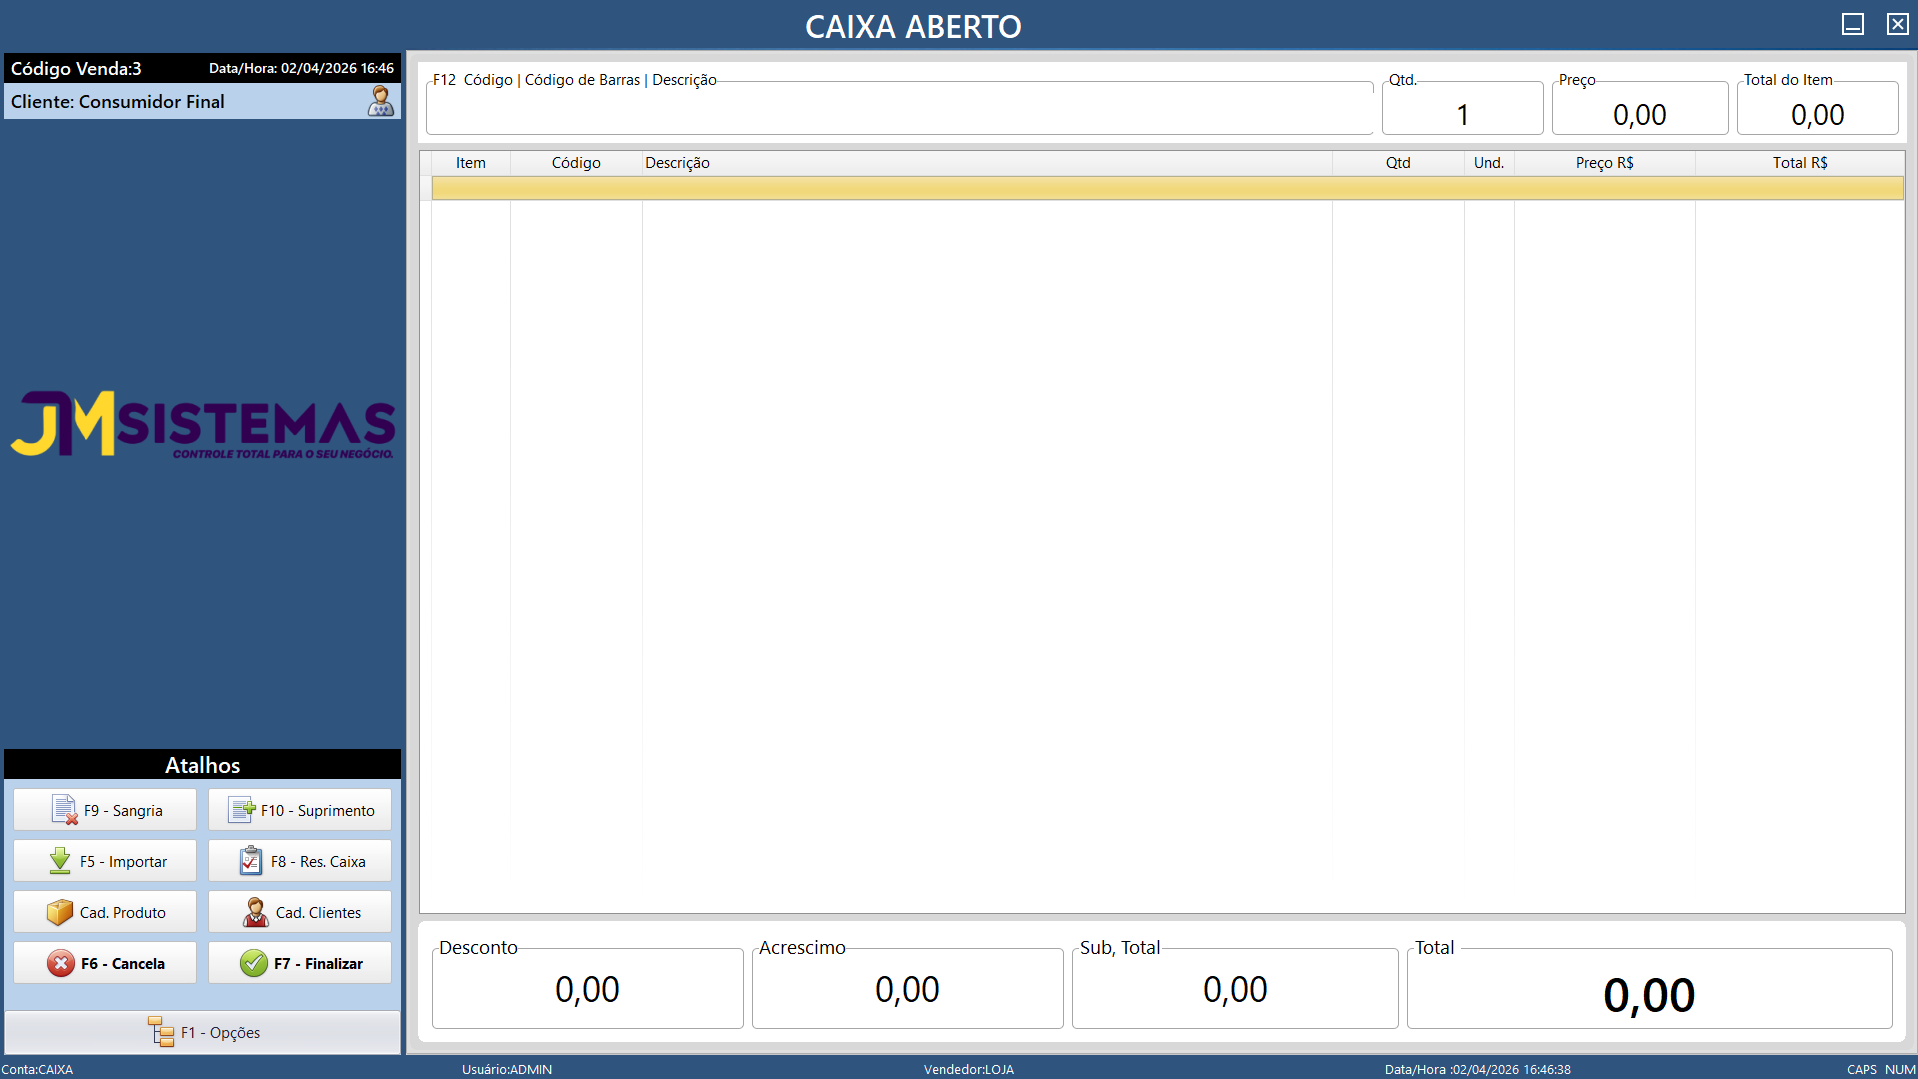Select the highlighted yellow row in items grid
Screen dimensions: 1918x1079
1166,188
